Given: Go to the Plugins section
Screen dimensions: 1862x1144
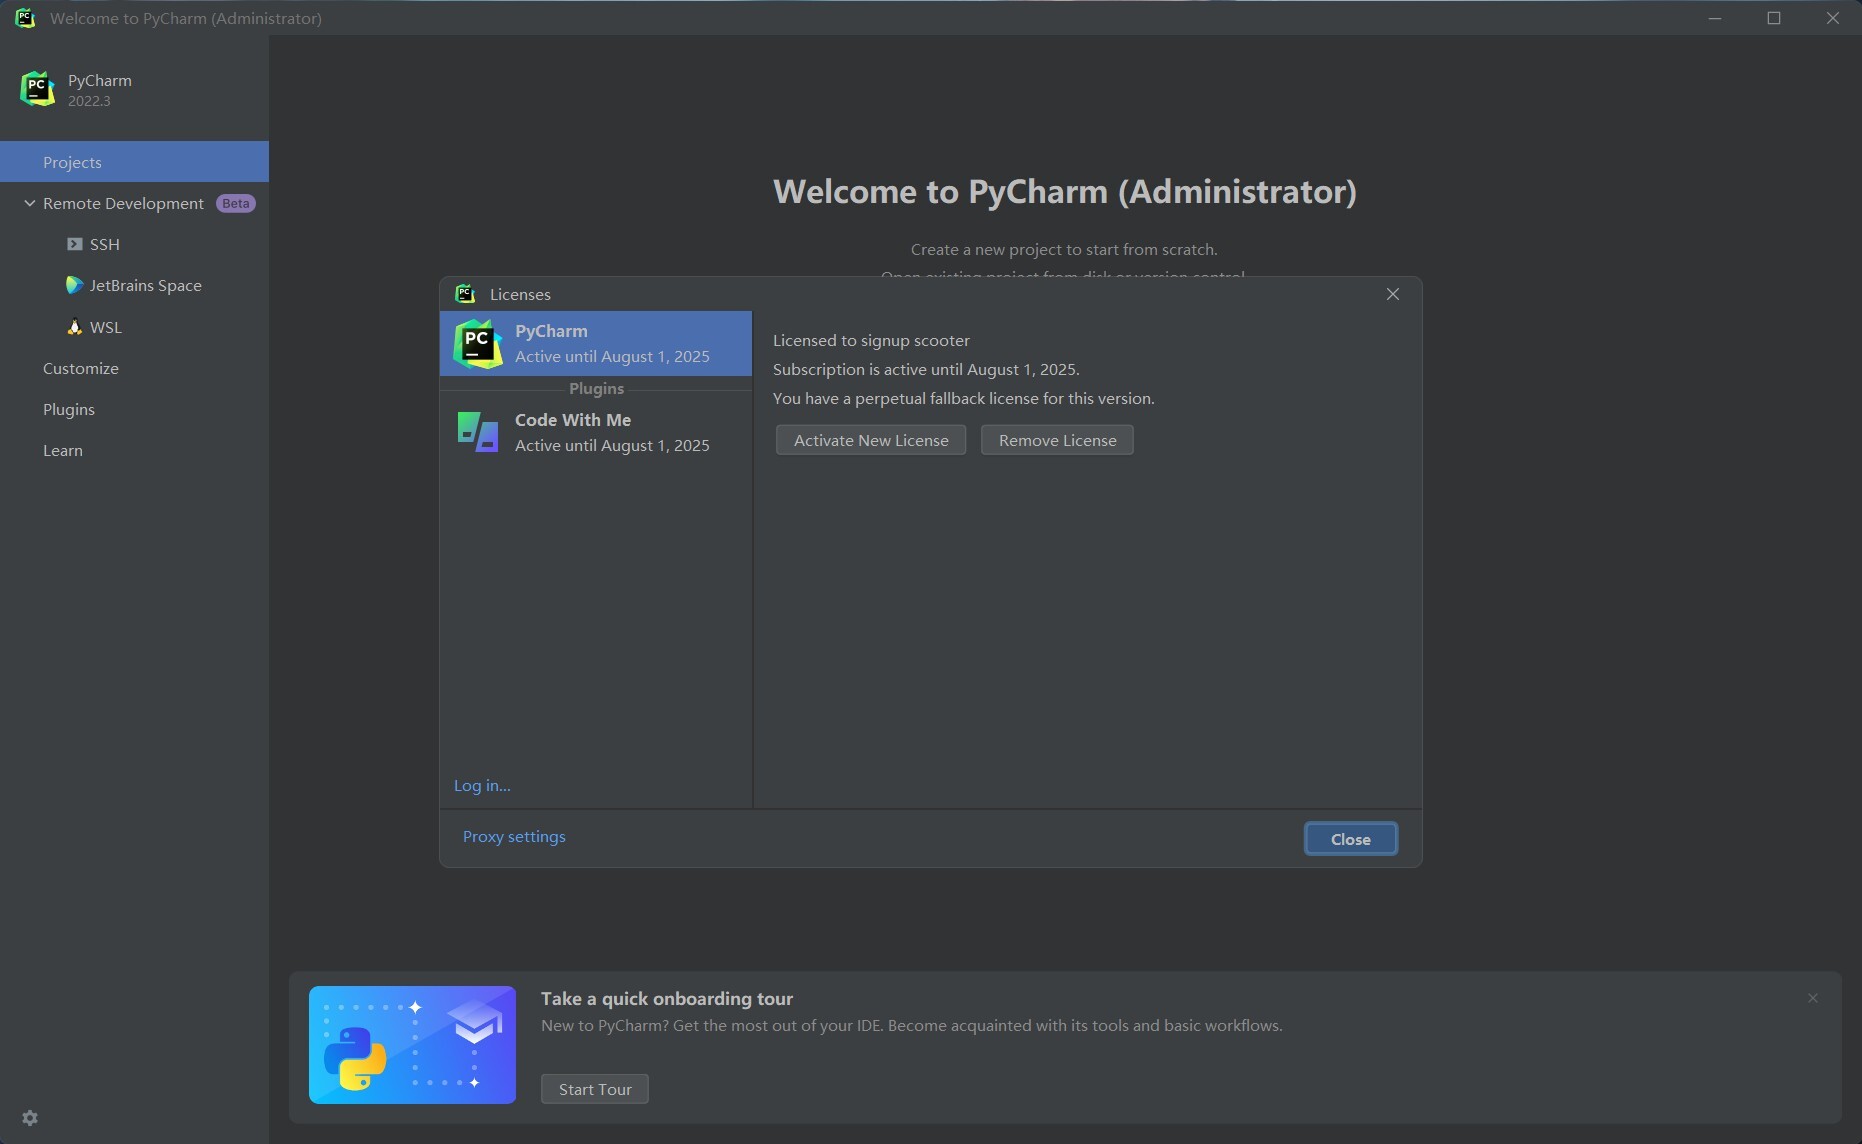Looking at the screenshot, I should click(x=69, y=409).
